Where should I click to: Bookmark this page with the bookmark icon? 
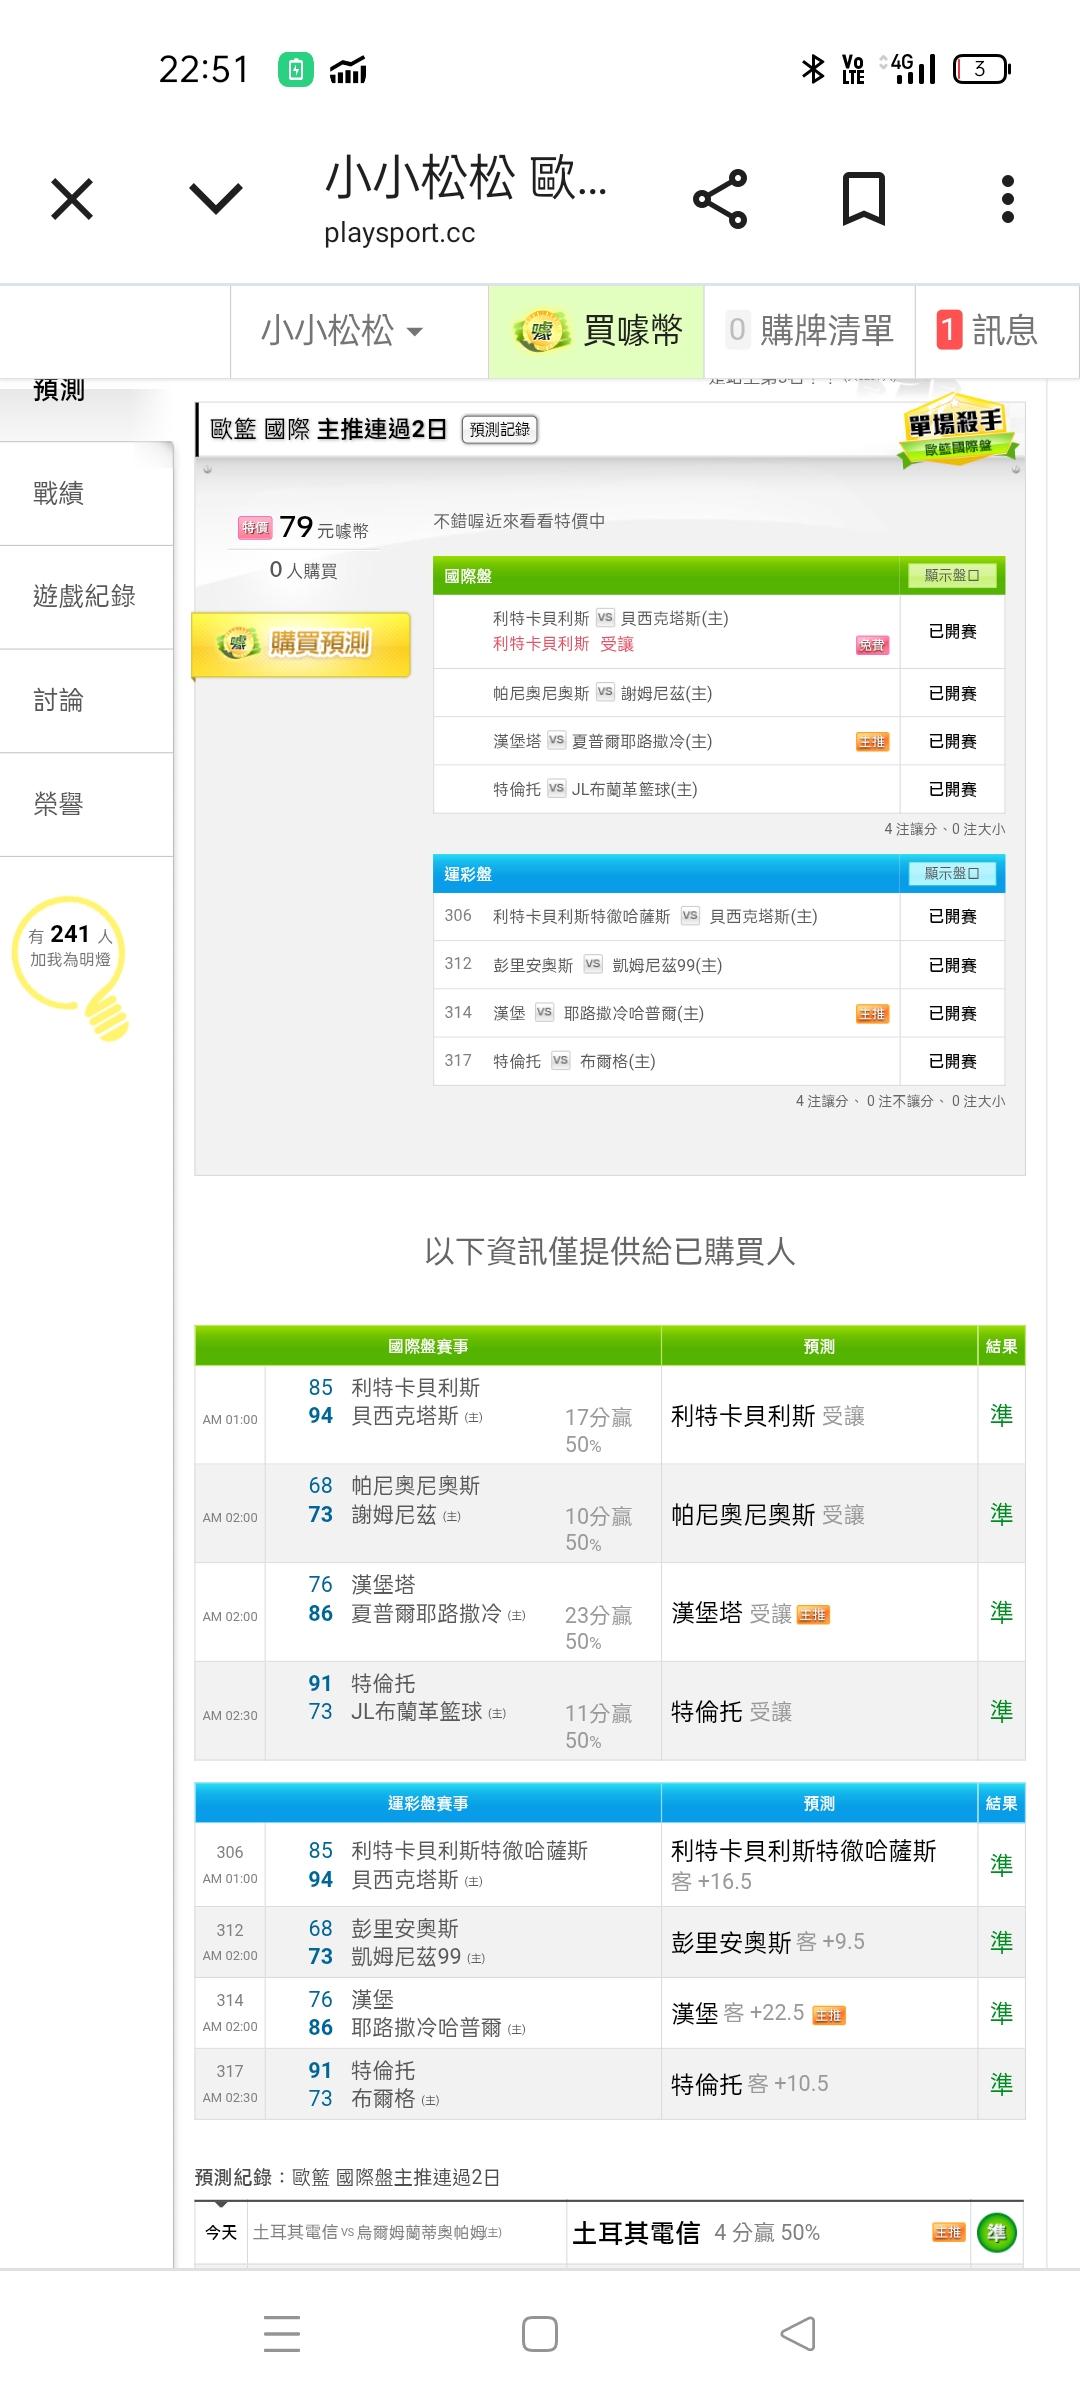click(x=864, y=199)
